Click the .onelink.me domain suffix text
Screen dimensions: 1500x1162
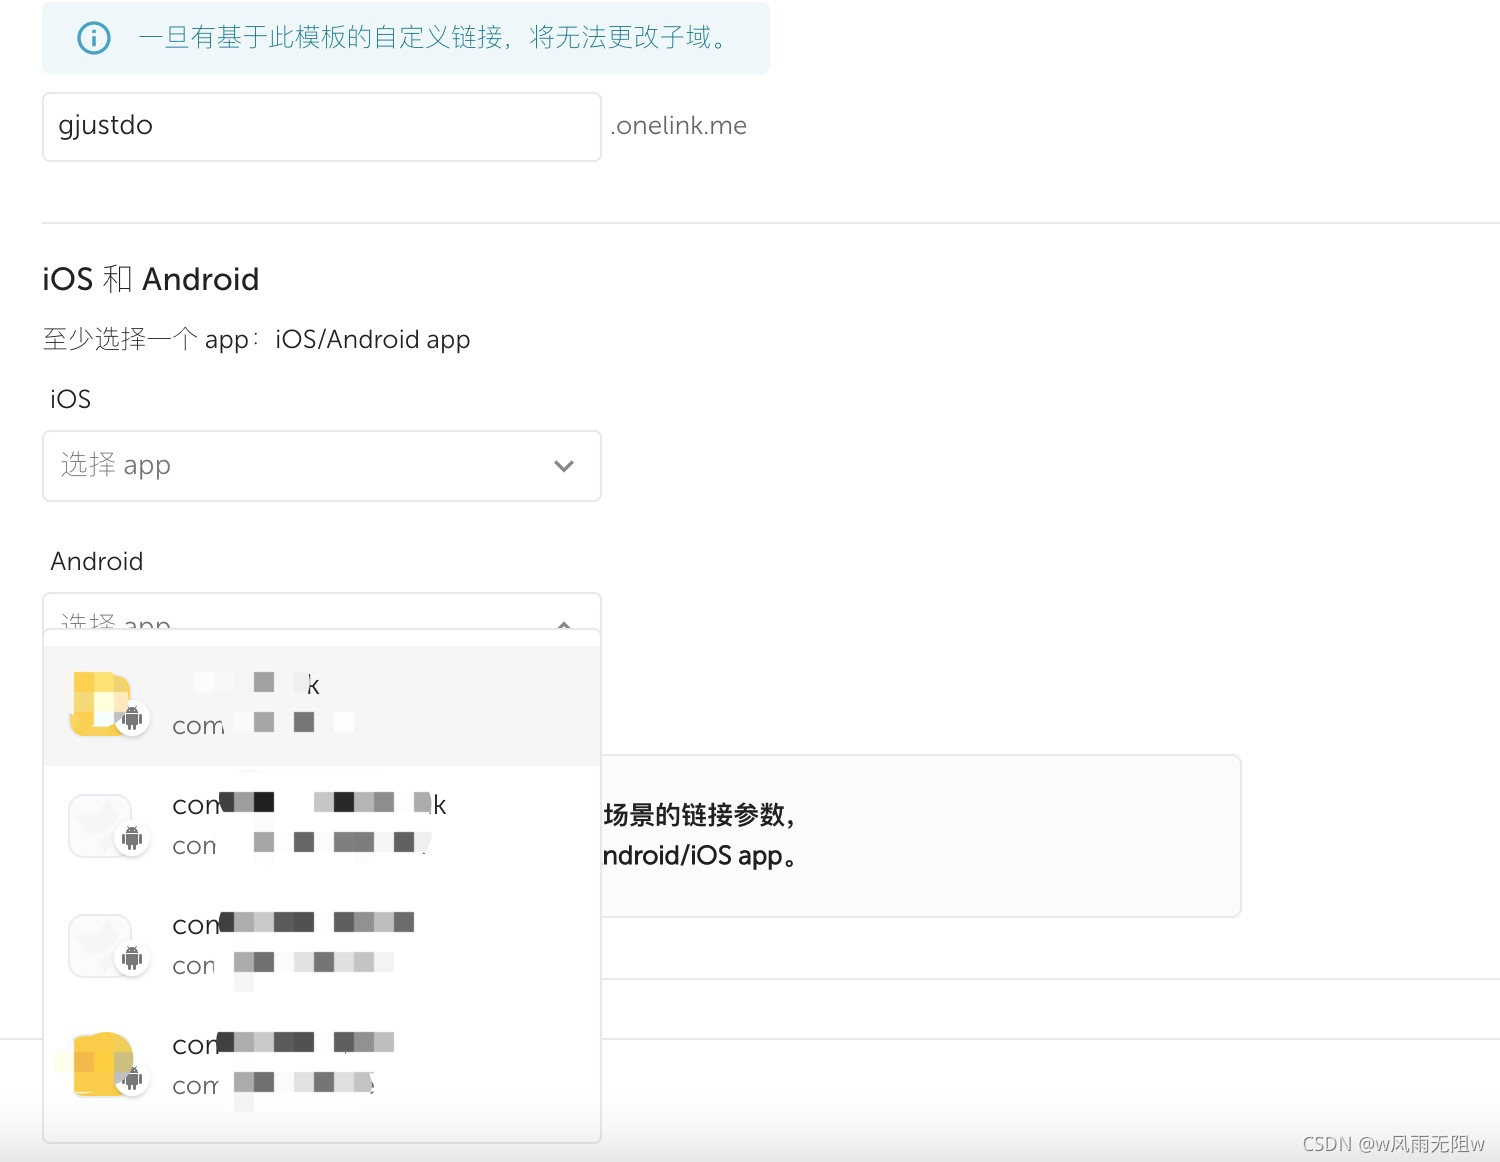pyautogui.click(x=679, y=126)
